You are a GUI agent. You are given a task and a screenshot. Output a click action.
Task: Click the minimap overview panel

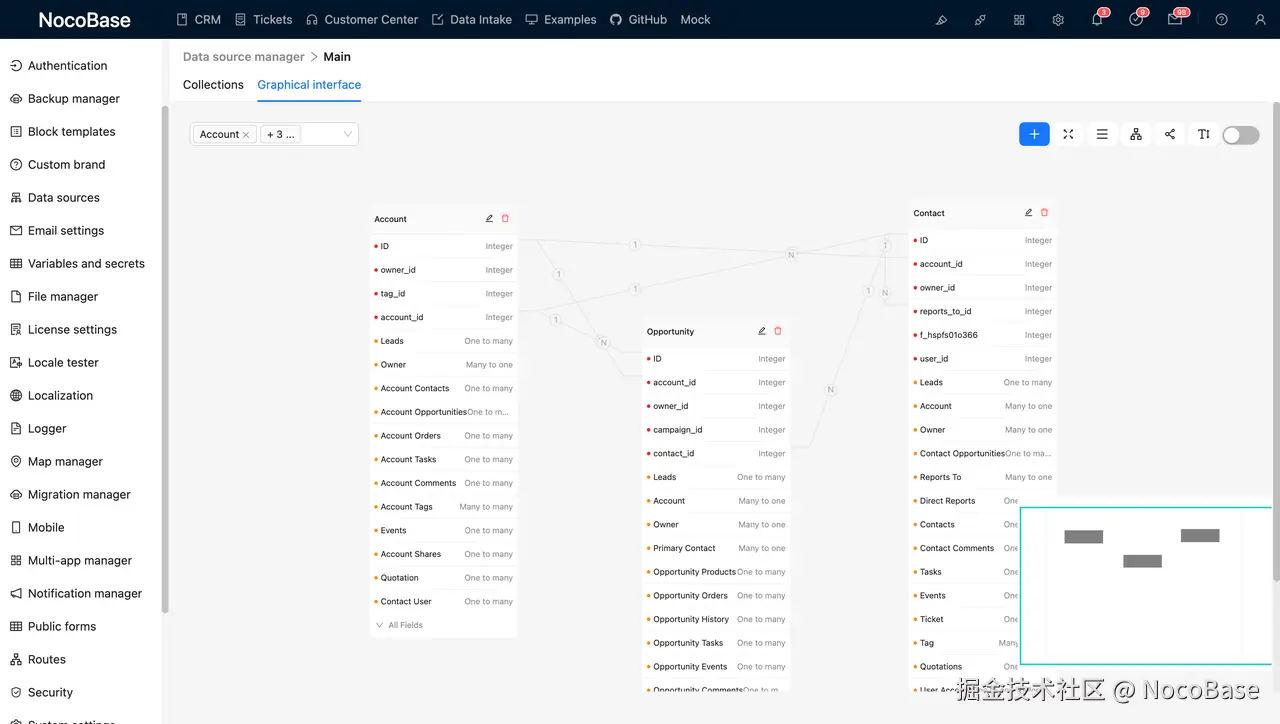[x=1145, y=585]
